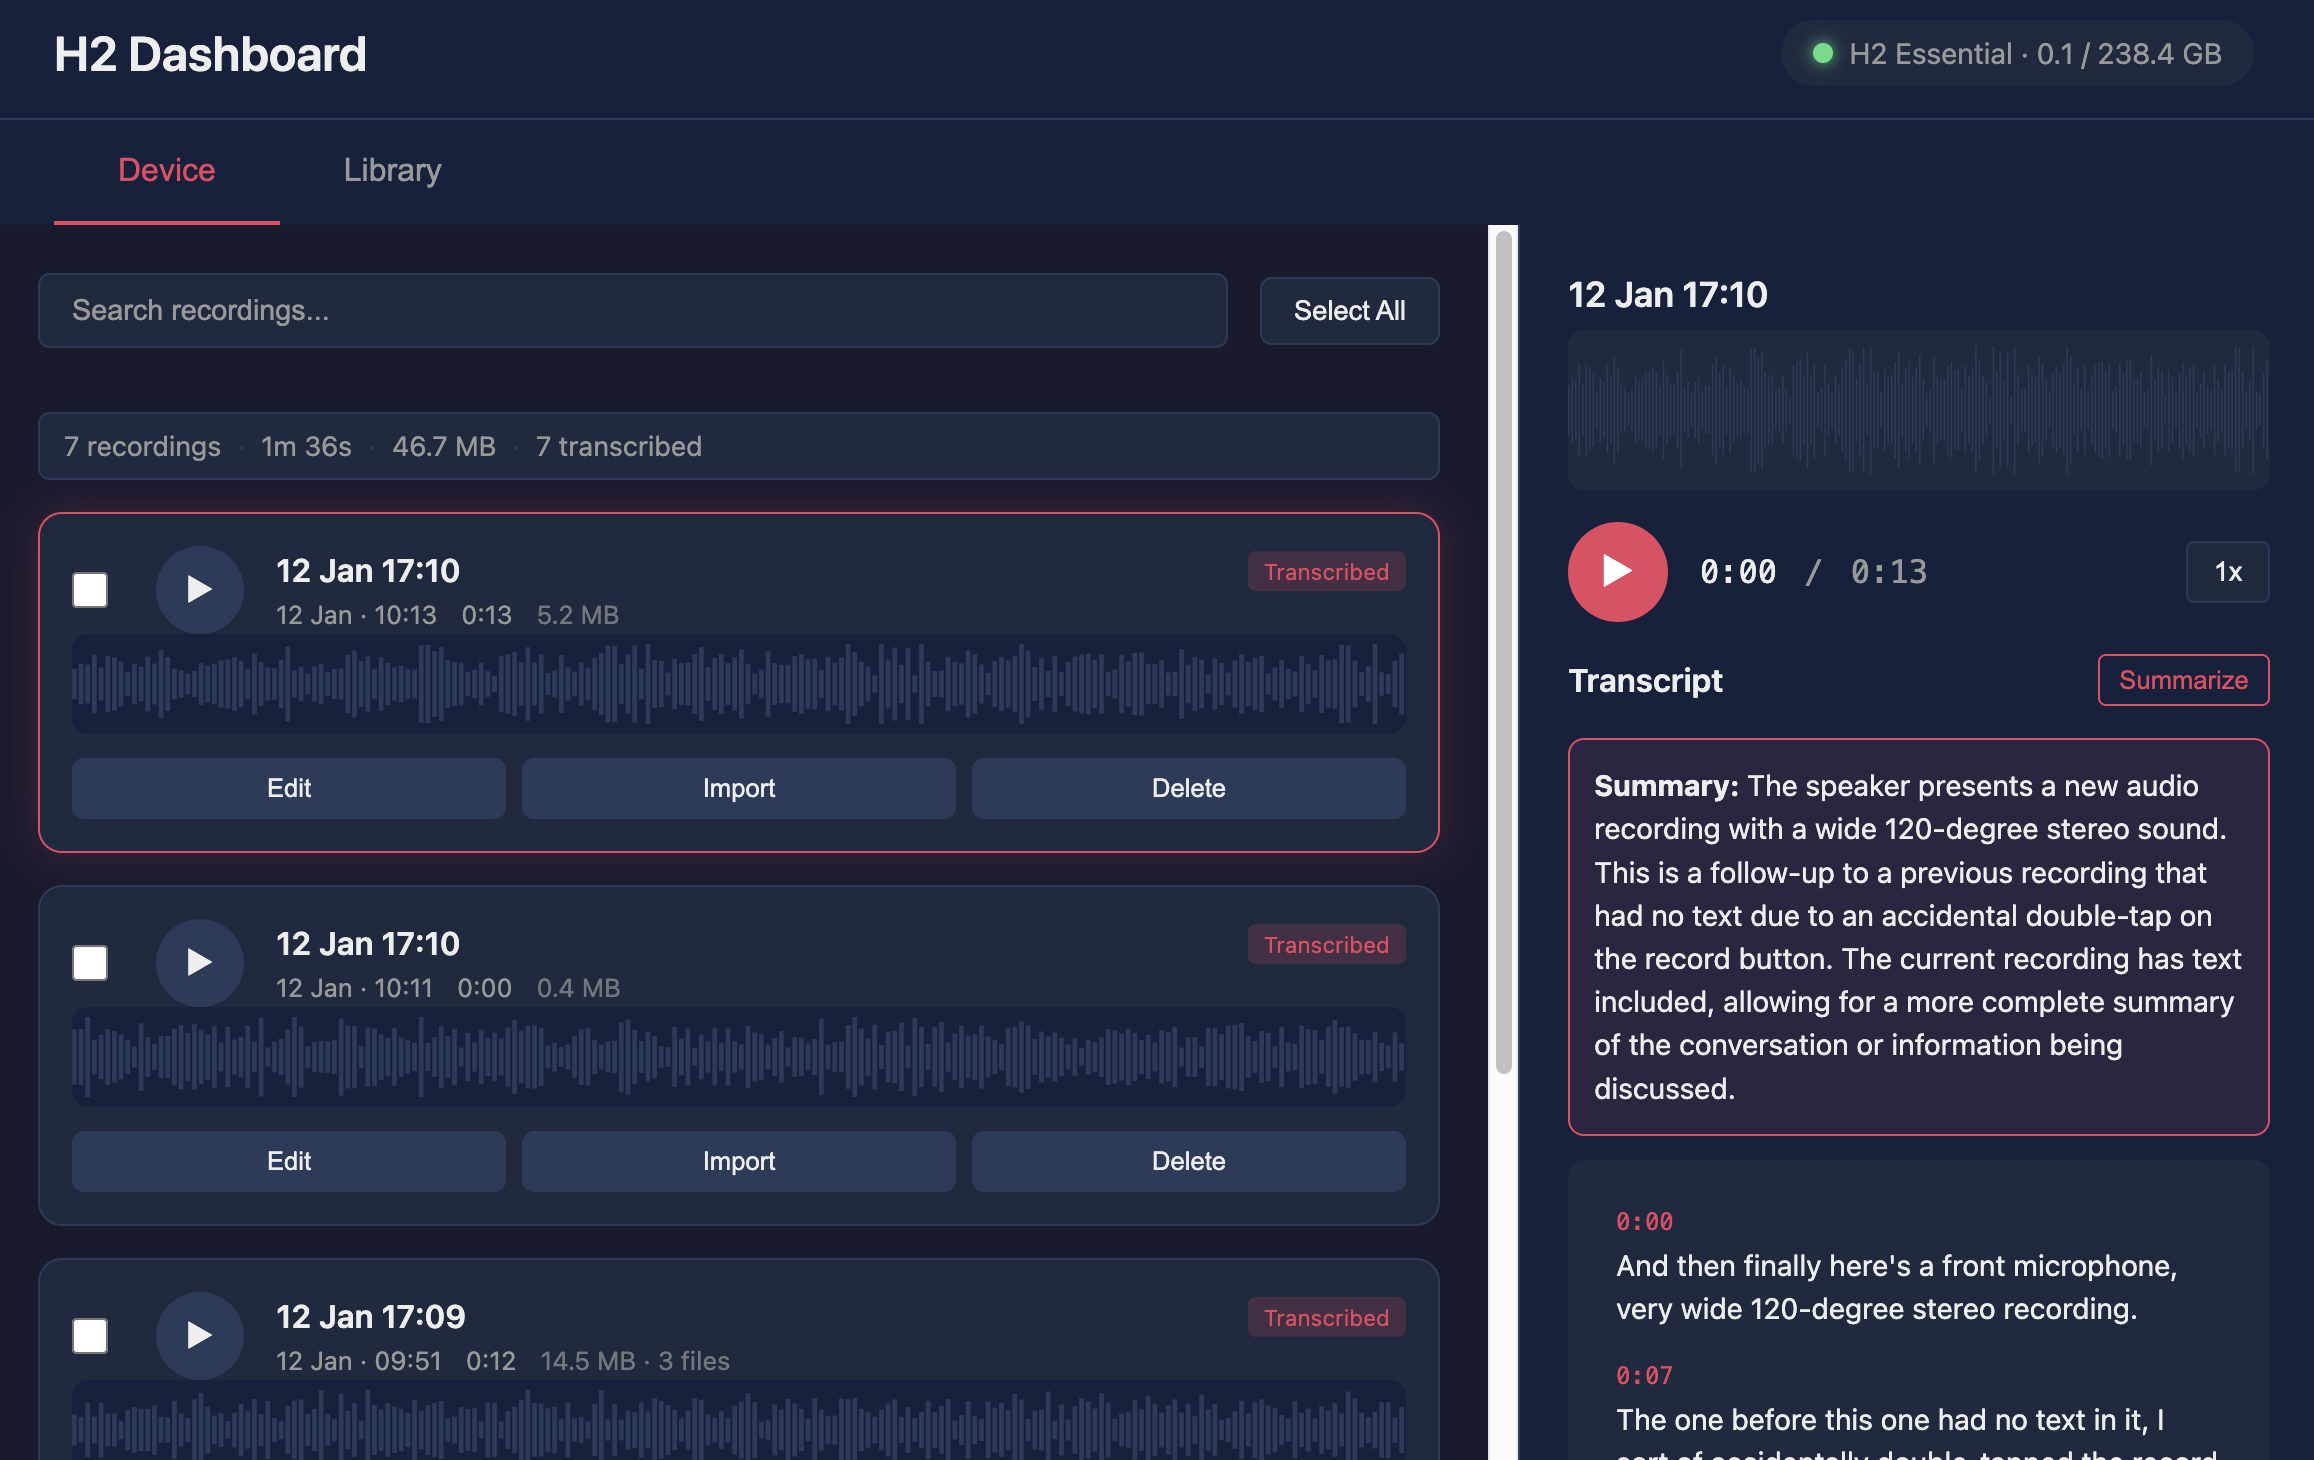This screenshot has width=2314, height=1460.
Task: Click the Transcribed badge on the 17:09 recording
Action: click(x=1326, y=1317)
